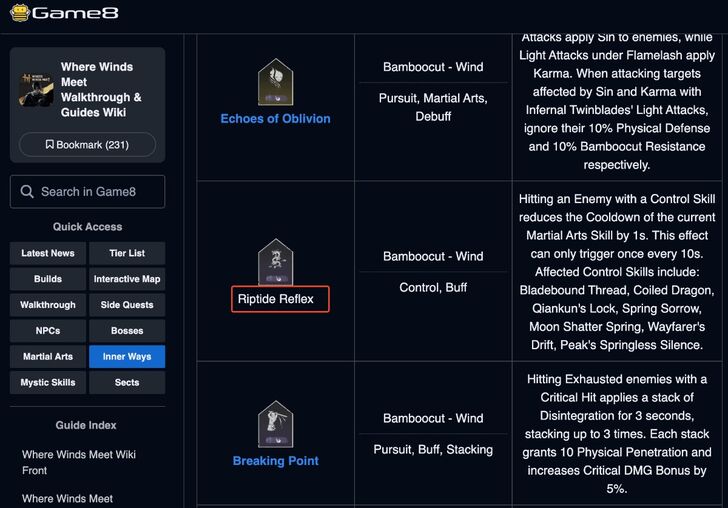Focus the Search in Game8 field
Viewport: 728px width, 508px height.
(100, 192)
